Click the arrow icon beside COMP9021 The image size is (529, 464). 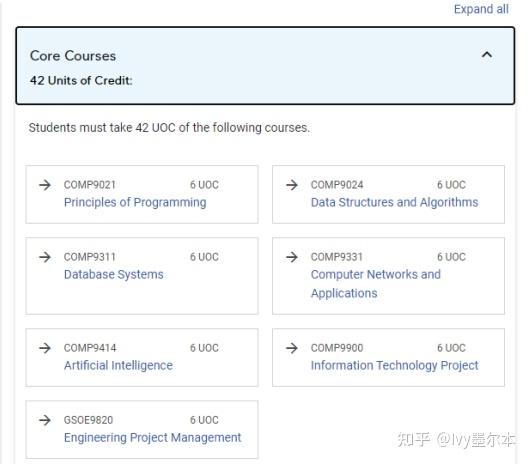[45, 185]
